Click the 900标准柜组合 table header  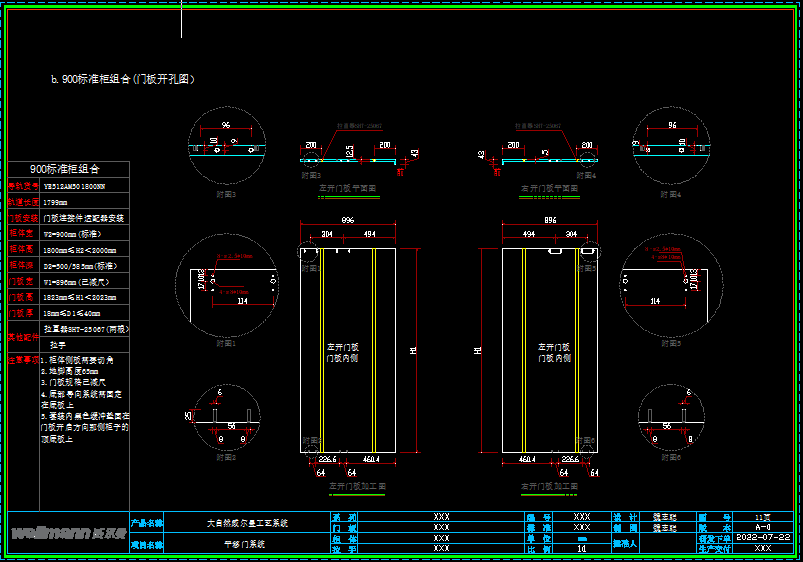pos(65,169)
